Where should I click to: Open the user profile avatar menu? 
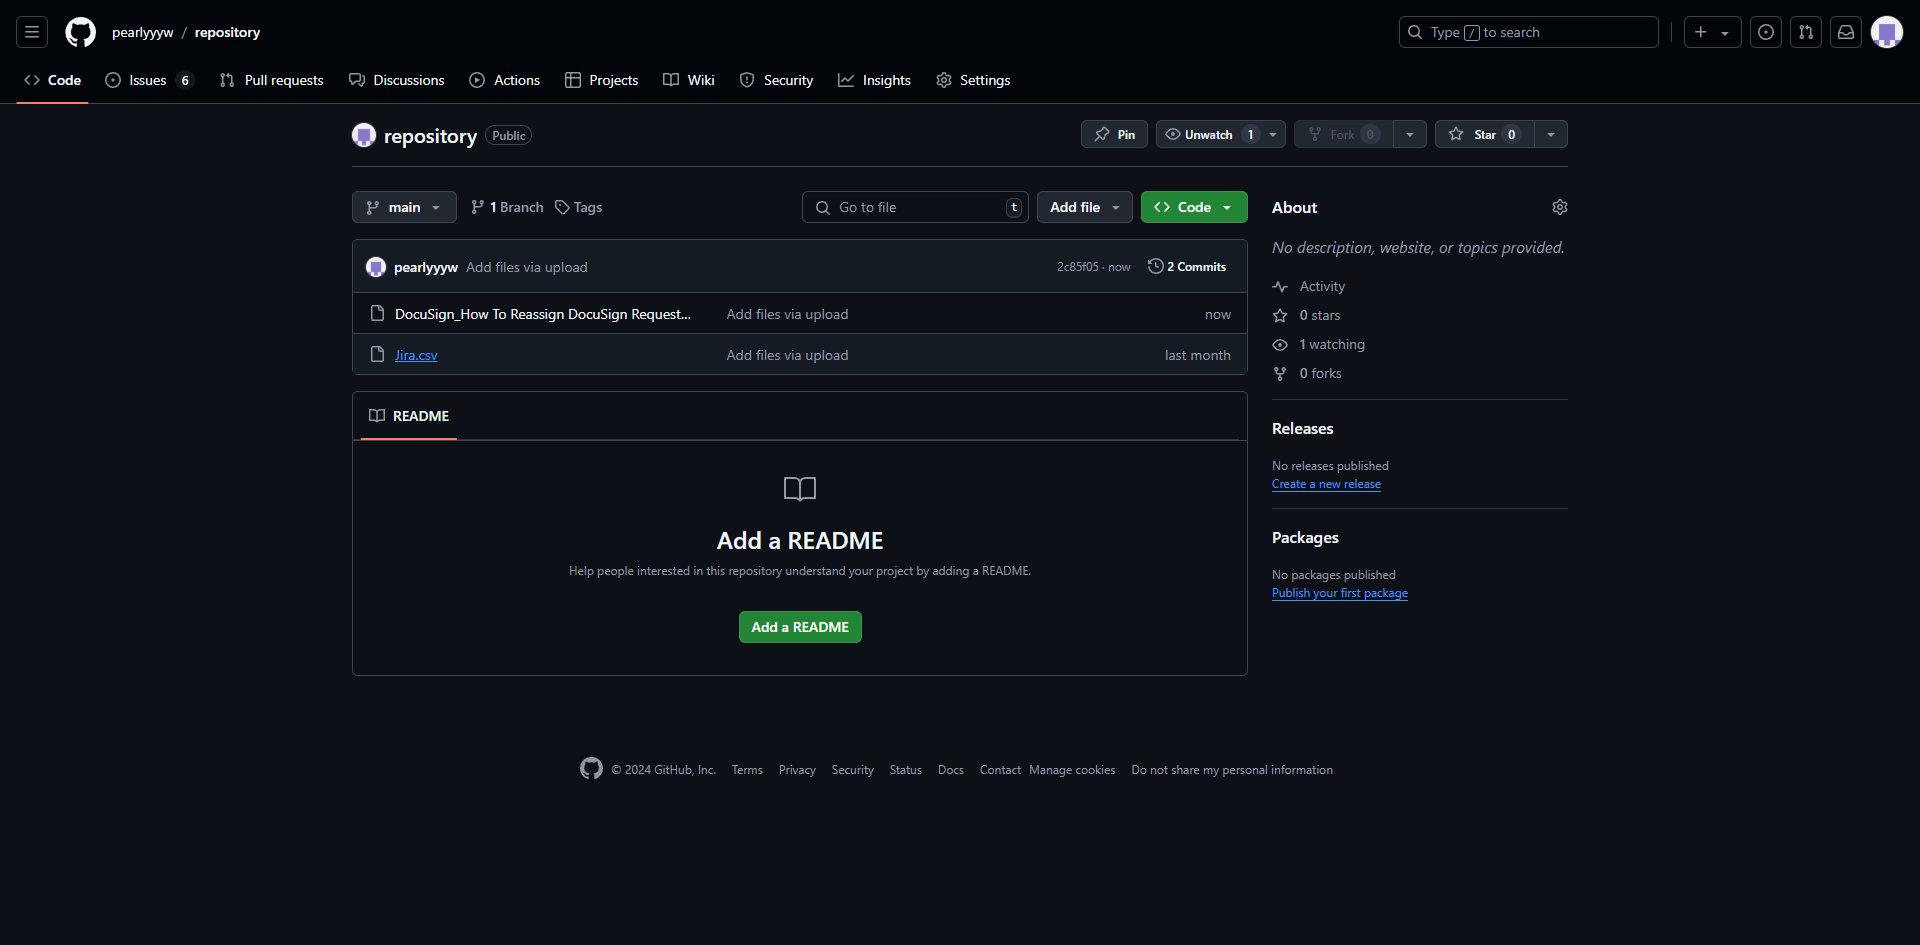(1886, 32)
